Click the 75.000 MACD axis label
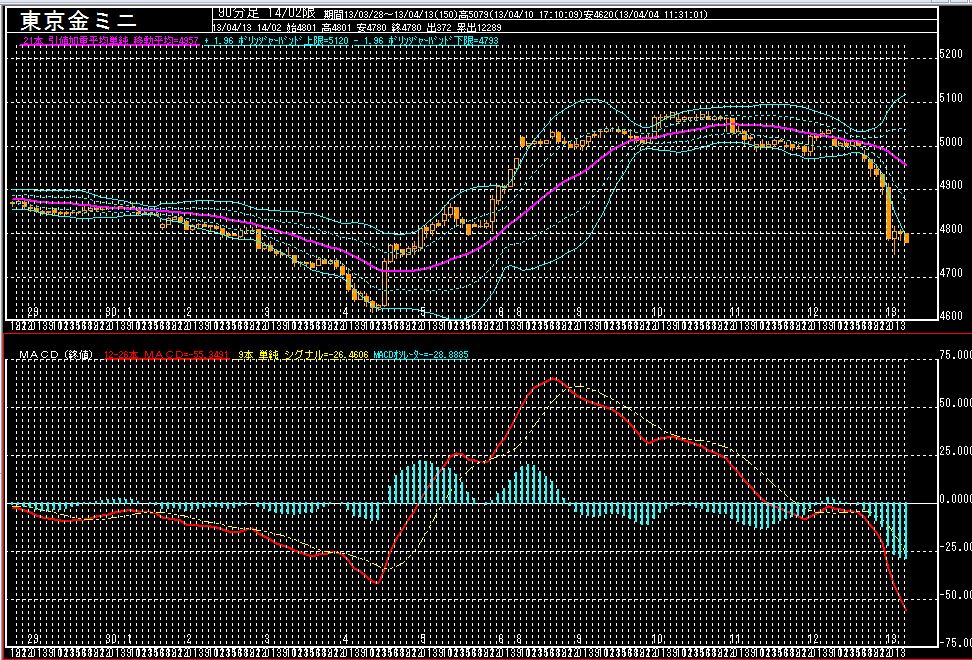The image size is (972, 660). [955, 355]
